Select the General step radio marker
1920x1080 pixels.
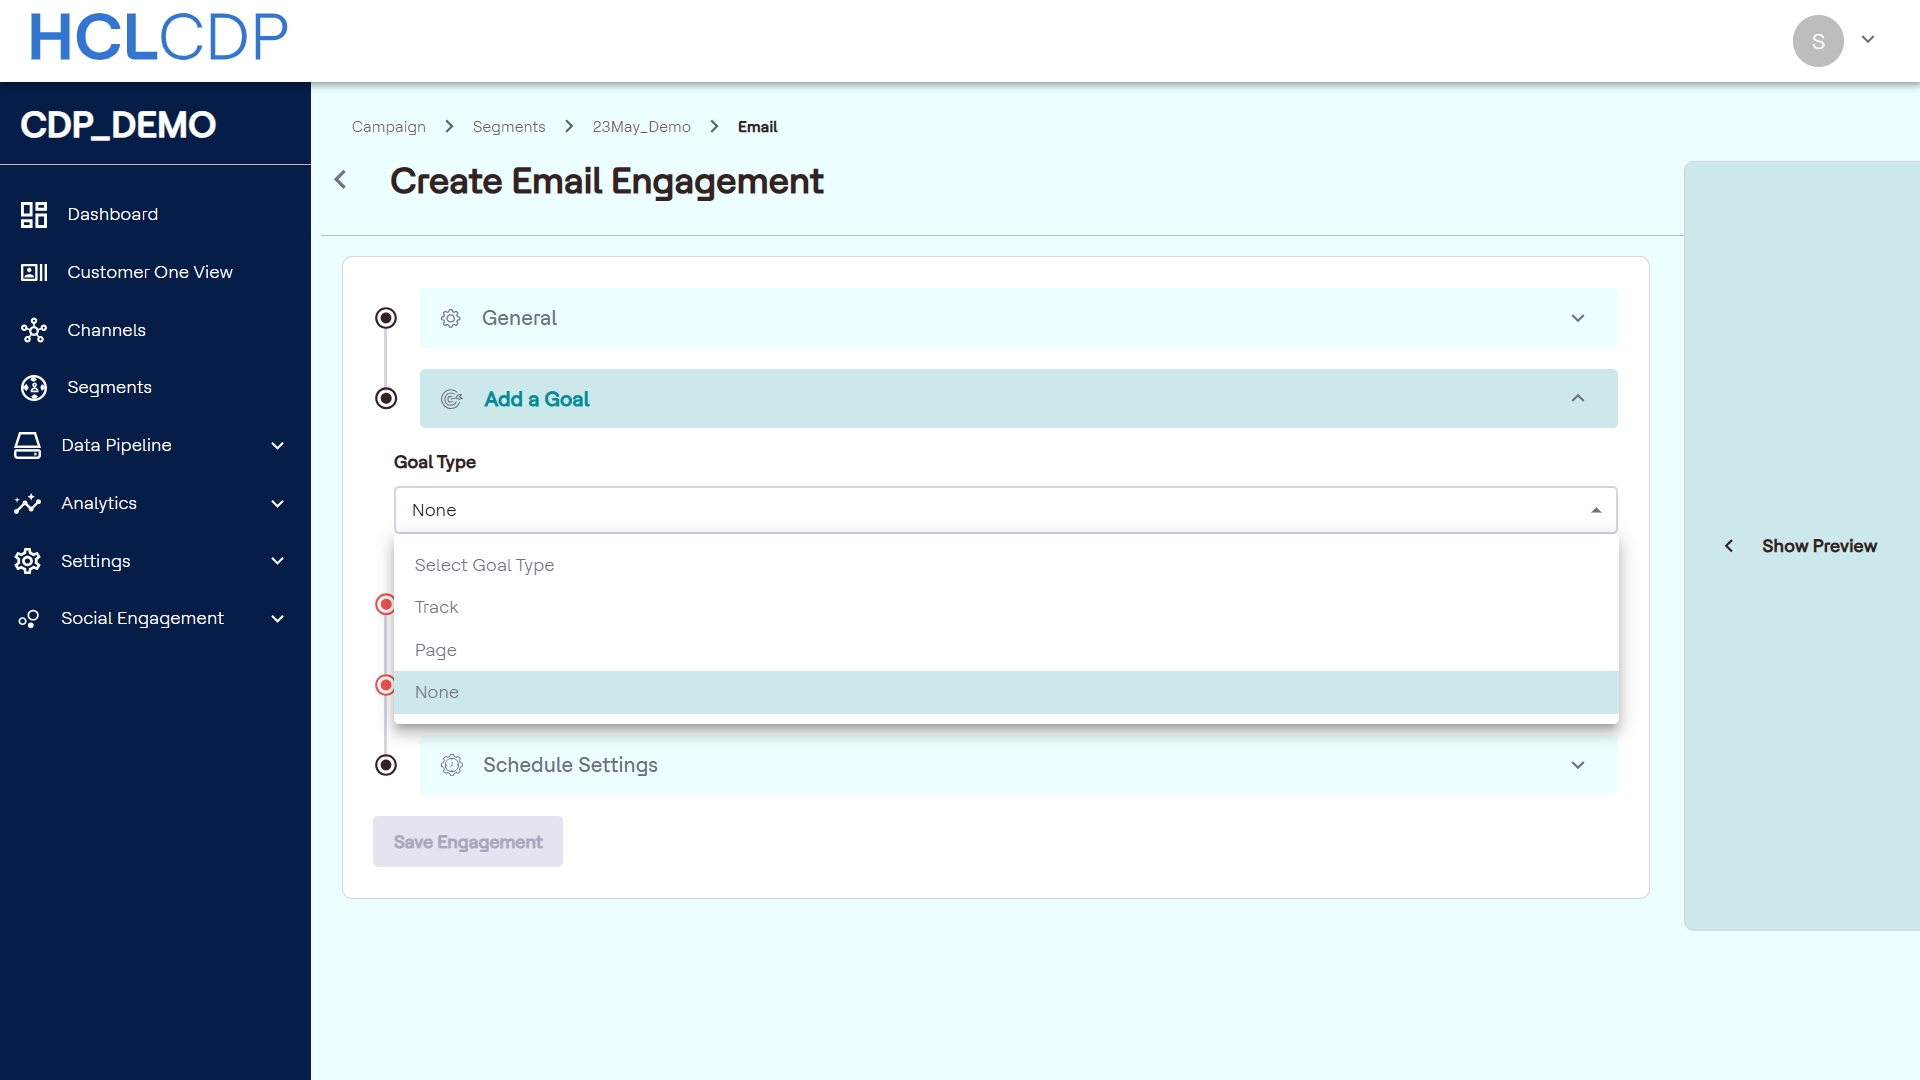[x=386, y=318]
